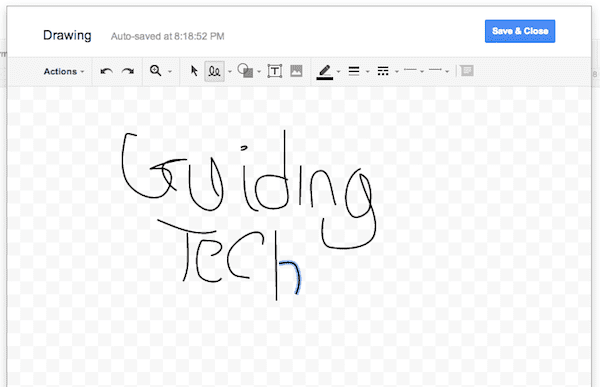Click the Auto-saved at 8:18:52 PM status
Screen dimensions: 600x387
coord(168,36)
